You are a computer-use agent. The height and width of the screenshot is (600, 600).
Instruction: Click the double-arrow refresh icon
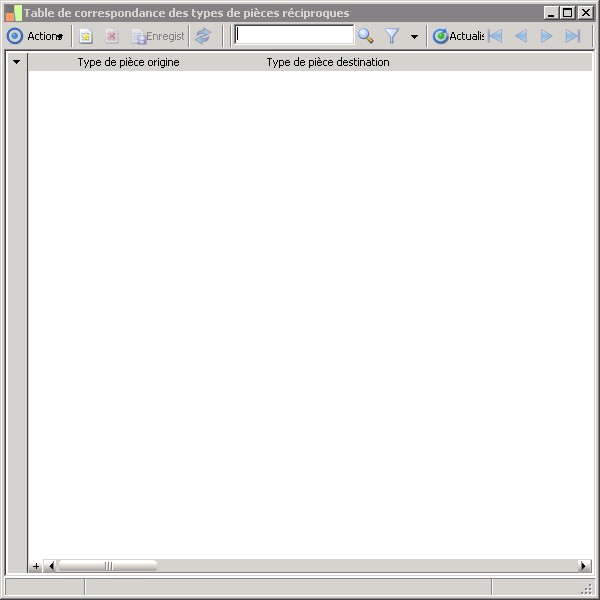click(x=203, y=36)
